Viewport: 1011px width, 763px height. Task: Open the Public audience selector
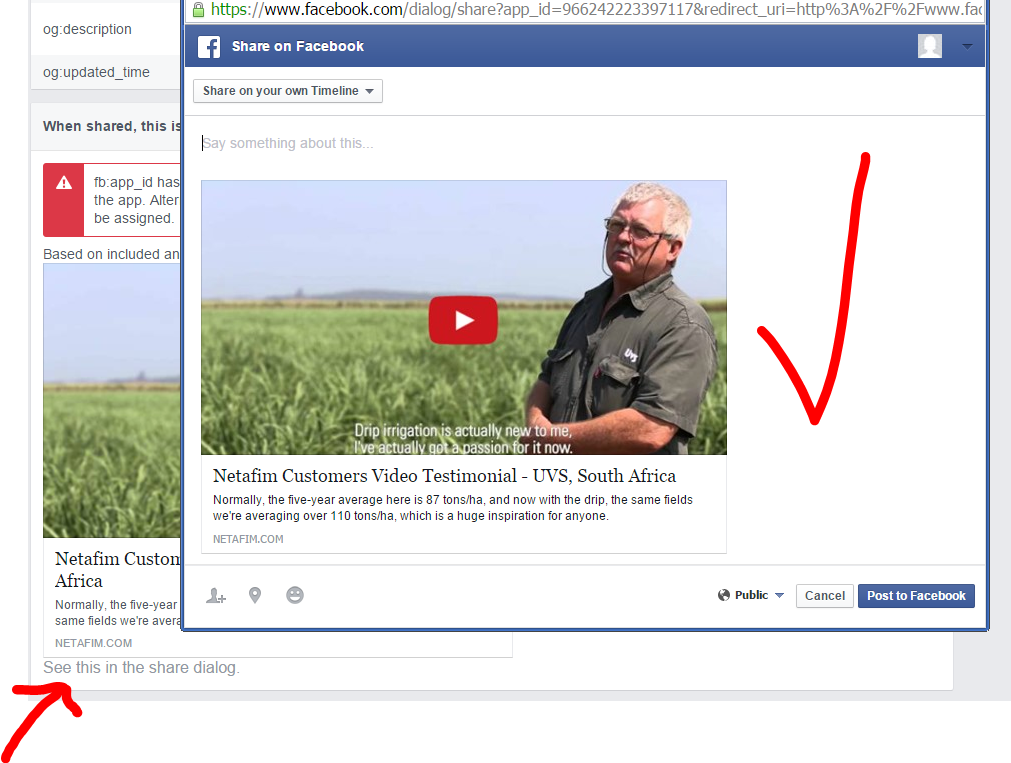[751, 595]
